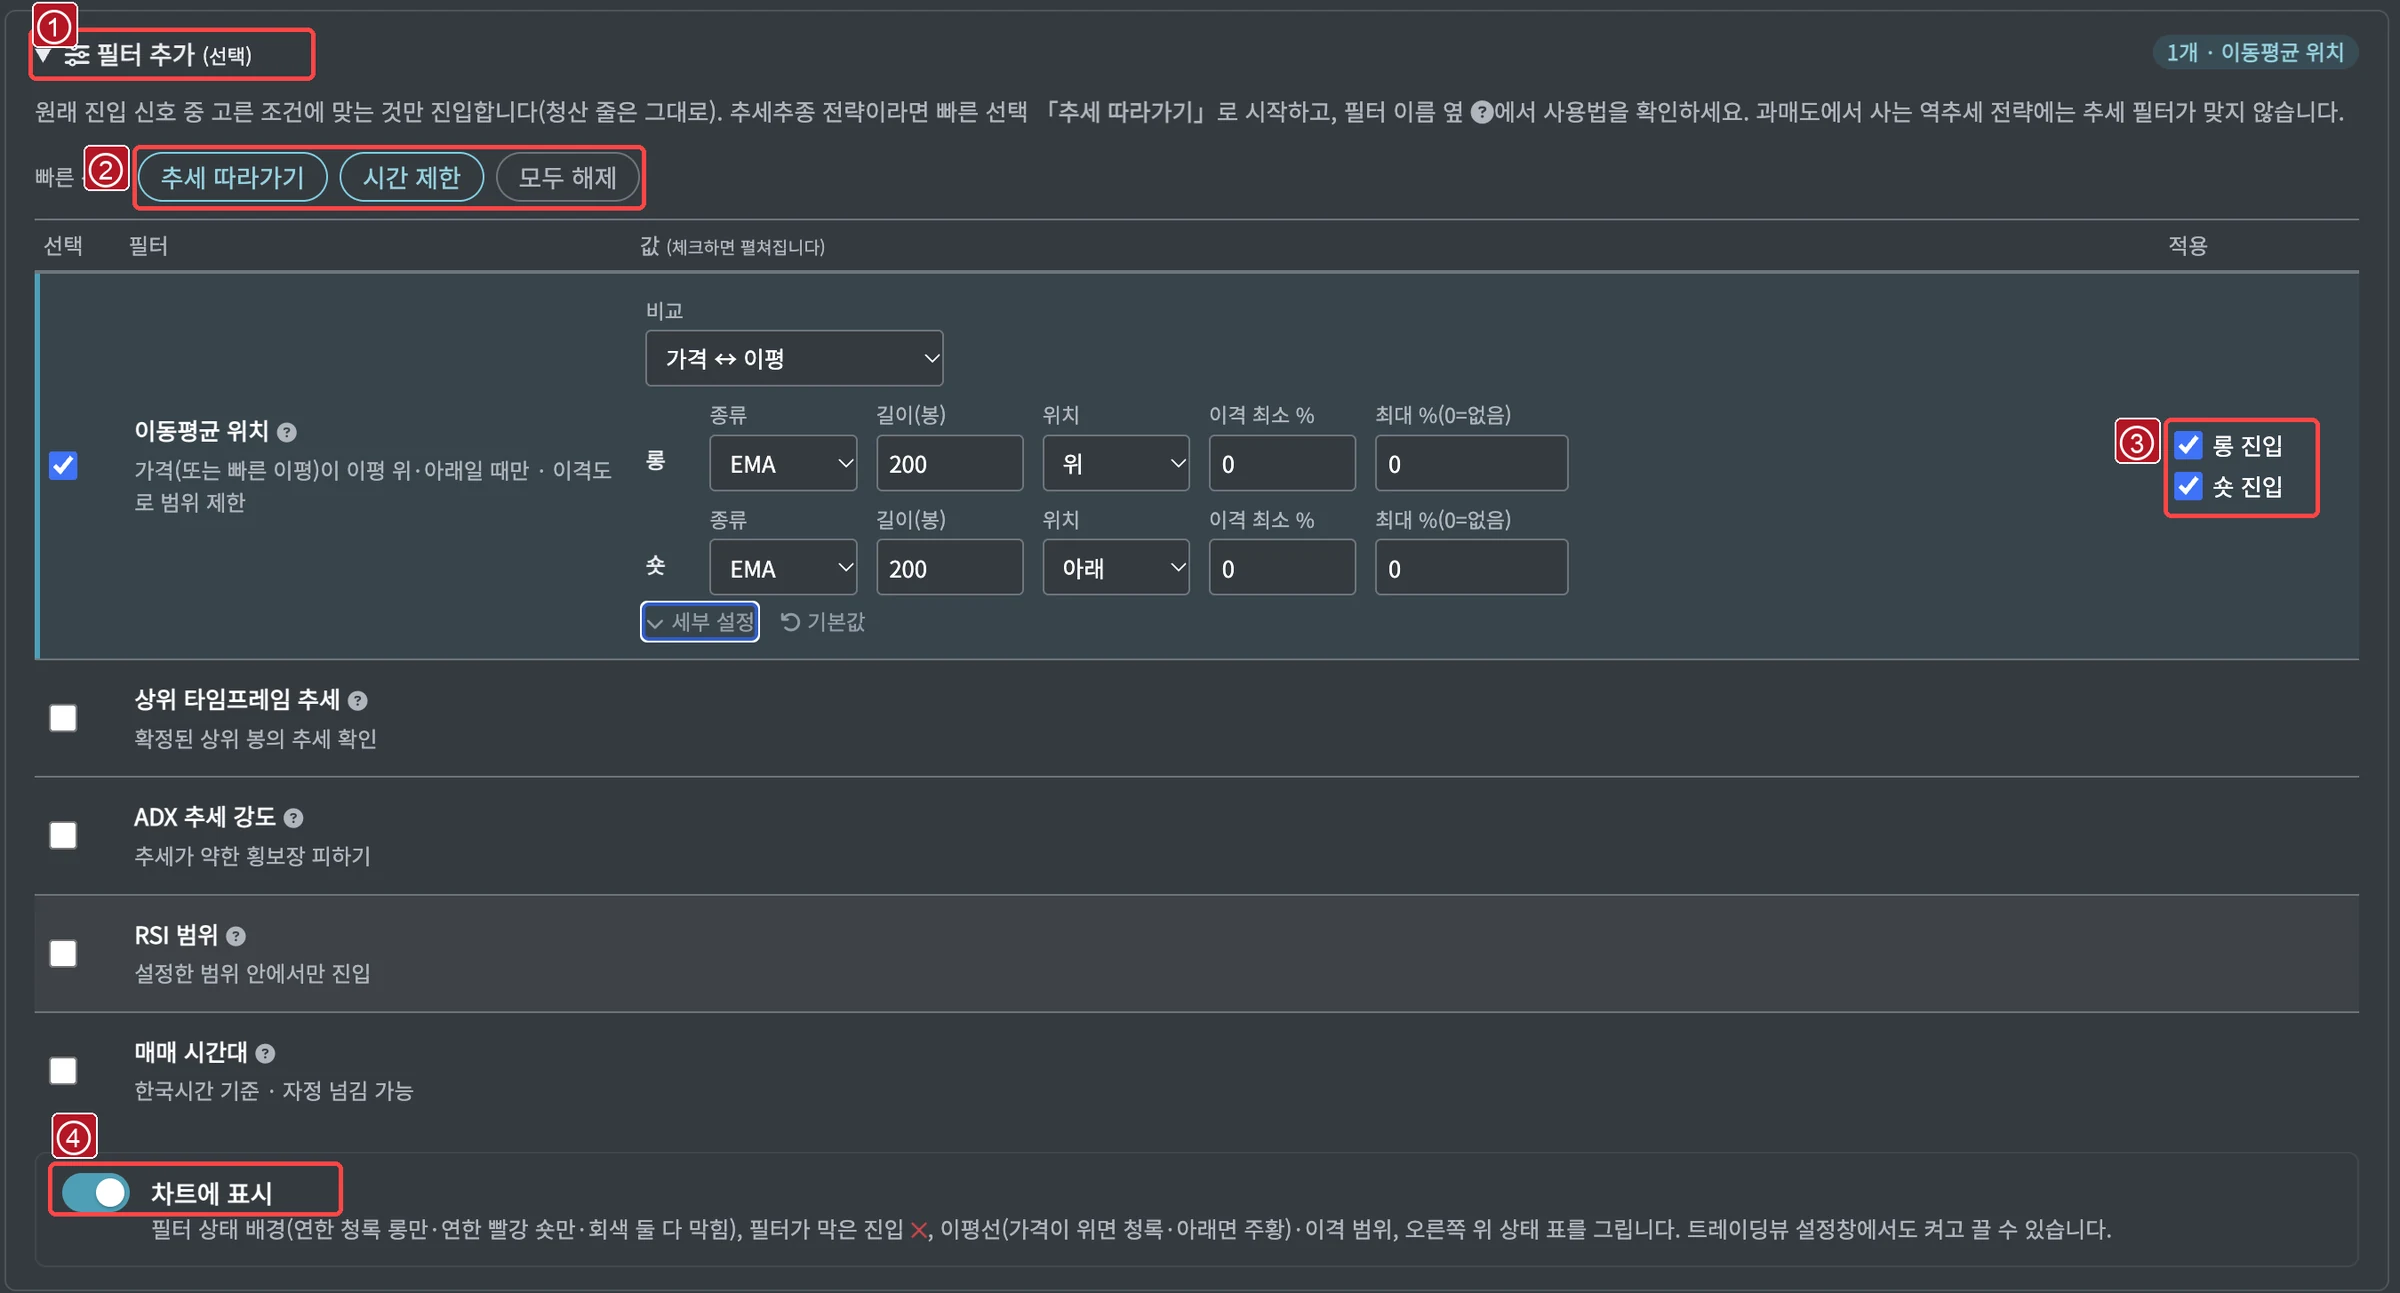The height and width of the screenshot is (1293, 2400).
Task: Turn off the 차트에 표시 toggle
Action: (95, 1192)
